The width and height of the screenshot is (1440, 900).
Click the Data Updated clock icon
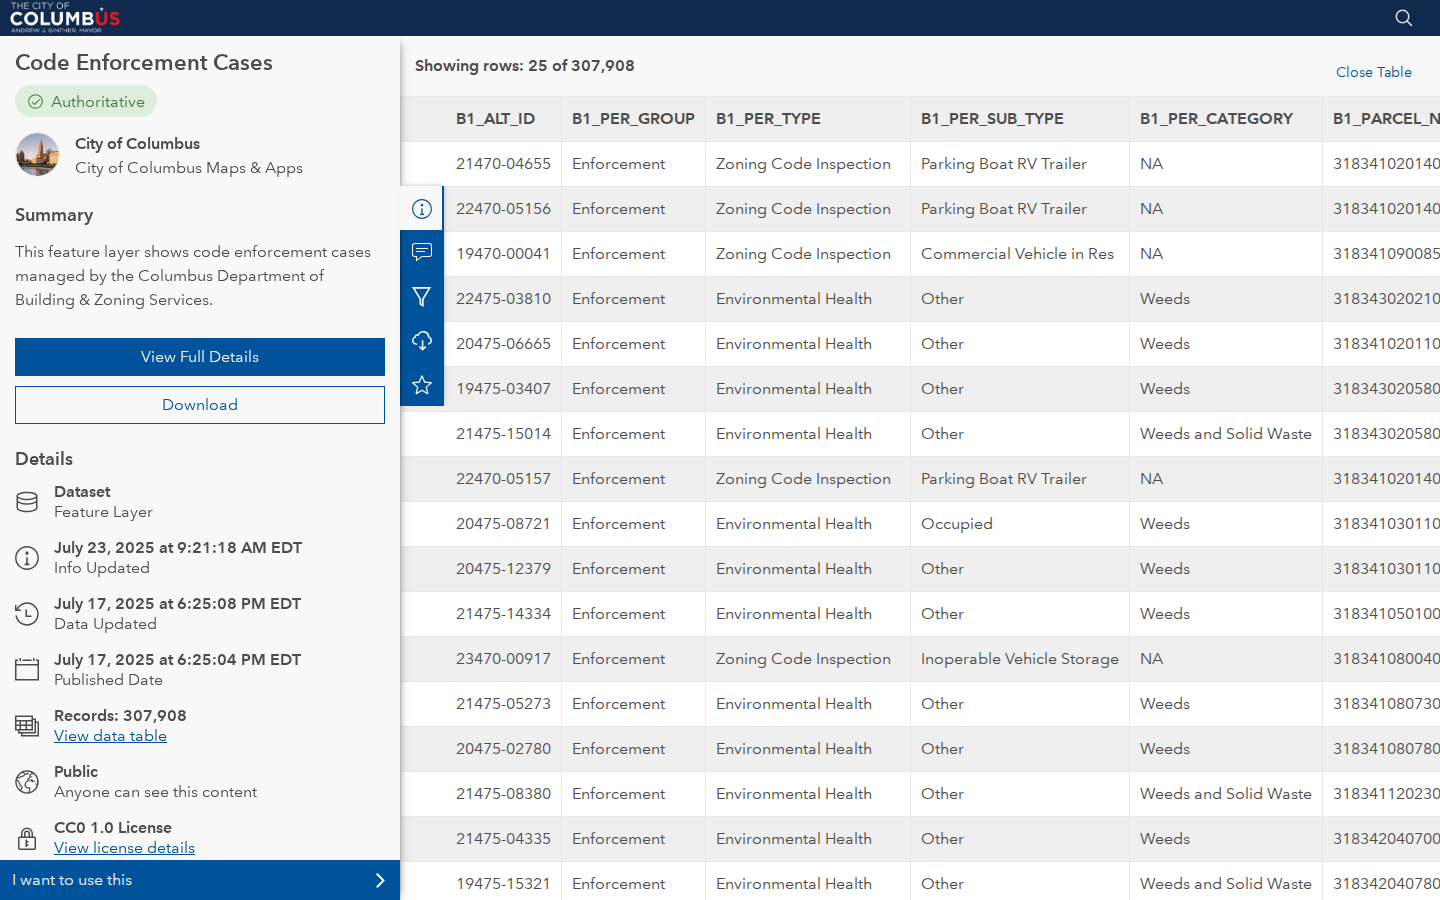pyautogui.click(x=27, y=614)
